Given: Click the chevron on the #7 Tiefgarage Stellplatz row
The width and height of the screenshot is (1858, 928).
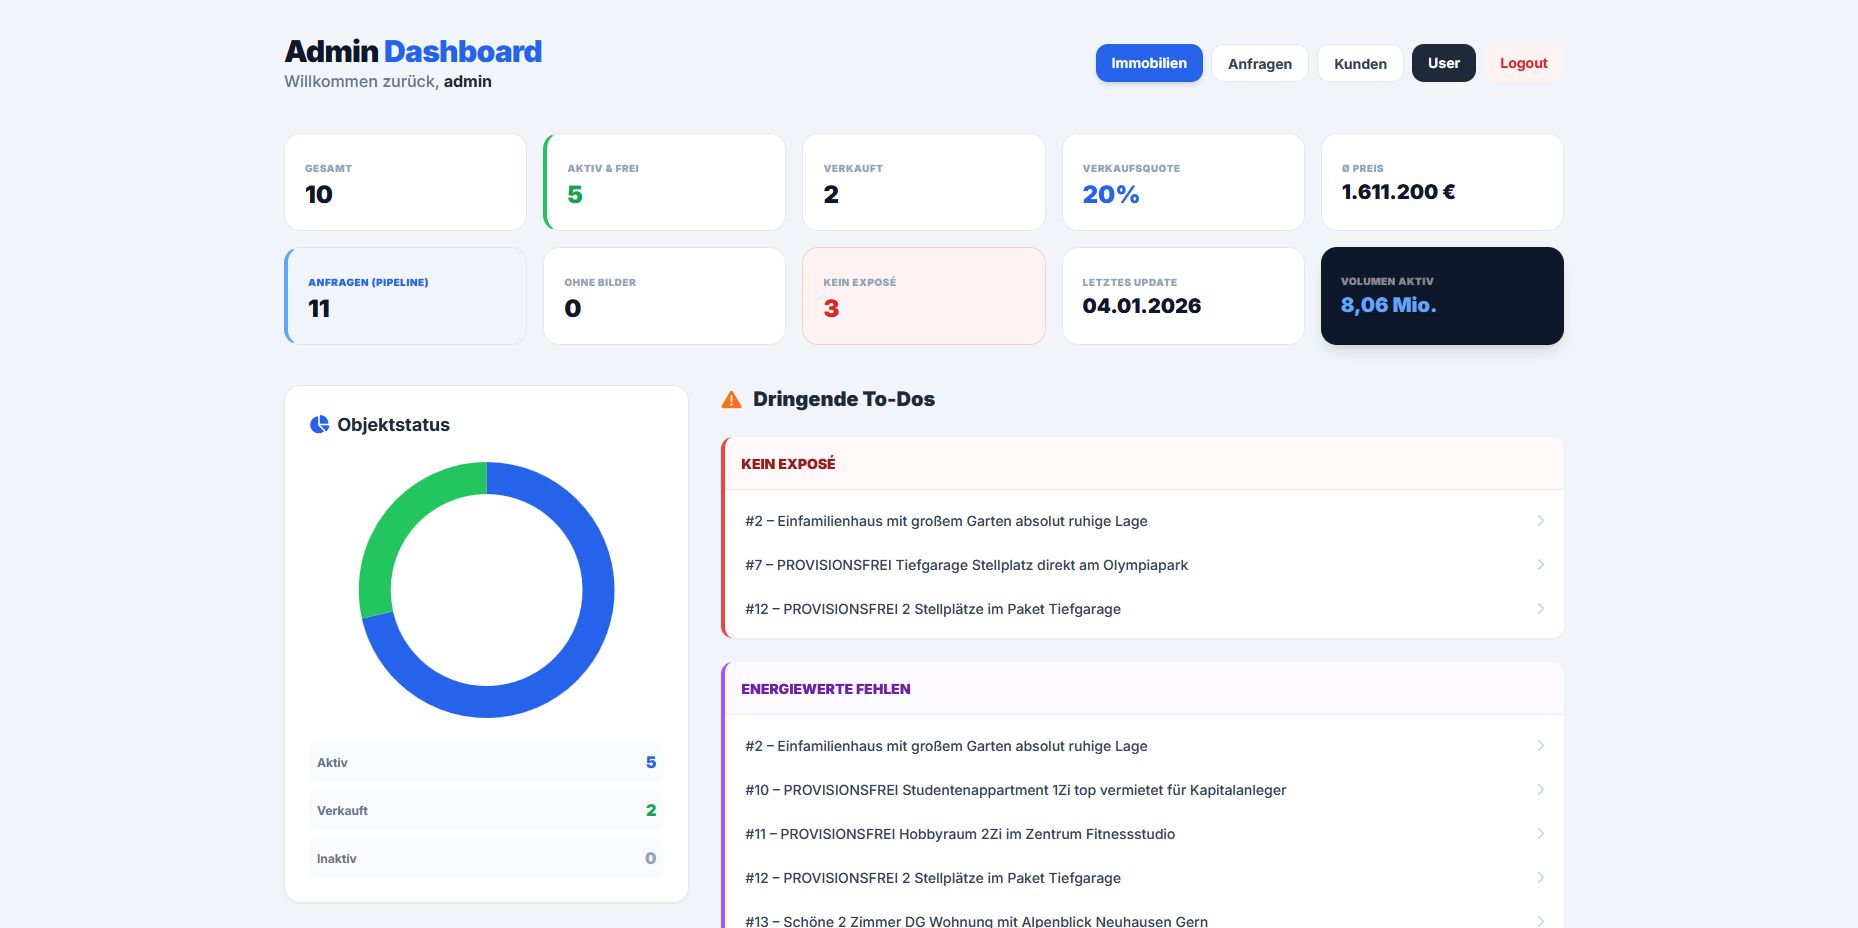Looking at the screenshot, I should coord(1540,564).
